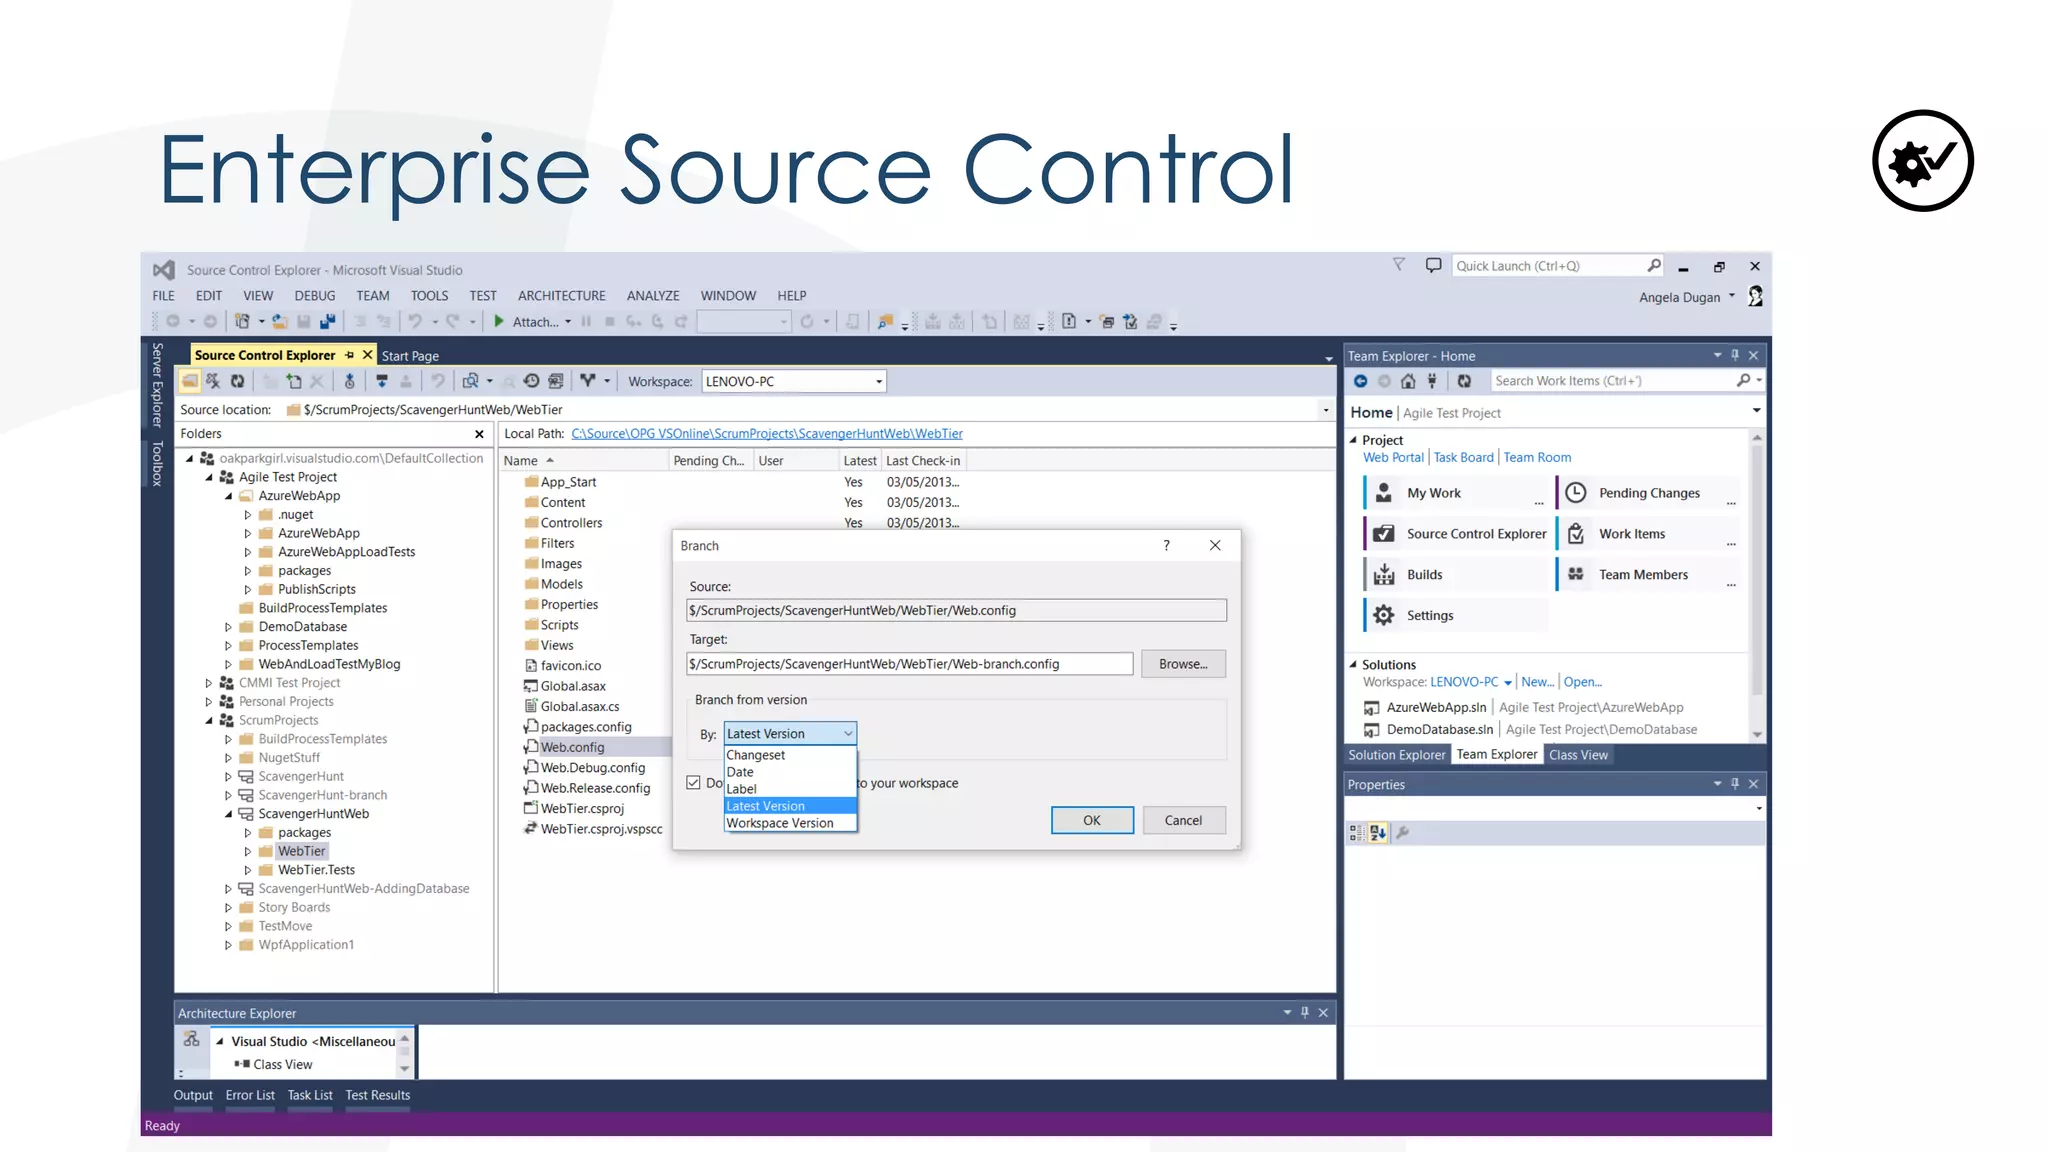Click the Refresh icon in Source Control Explorer toolbar
The image size is (2048, 1152).
(238, 381)
